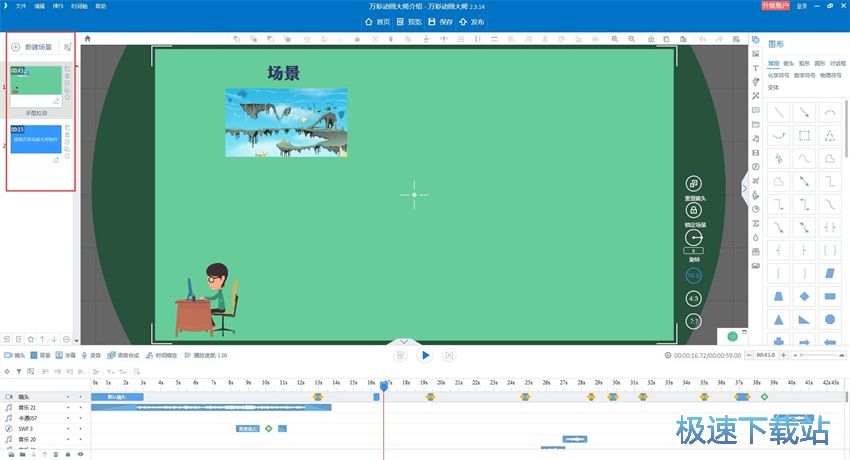Open the 帮助 (Help) menu
Viewport: 850px width, 460px height.
click(101, 6)
